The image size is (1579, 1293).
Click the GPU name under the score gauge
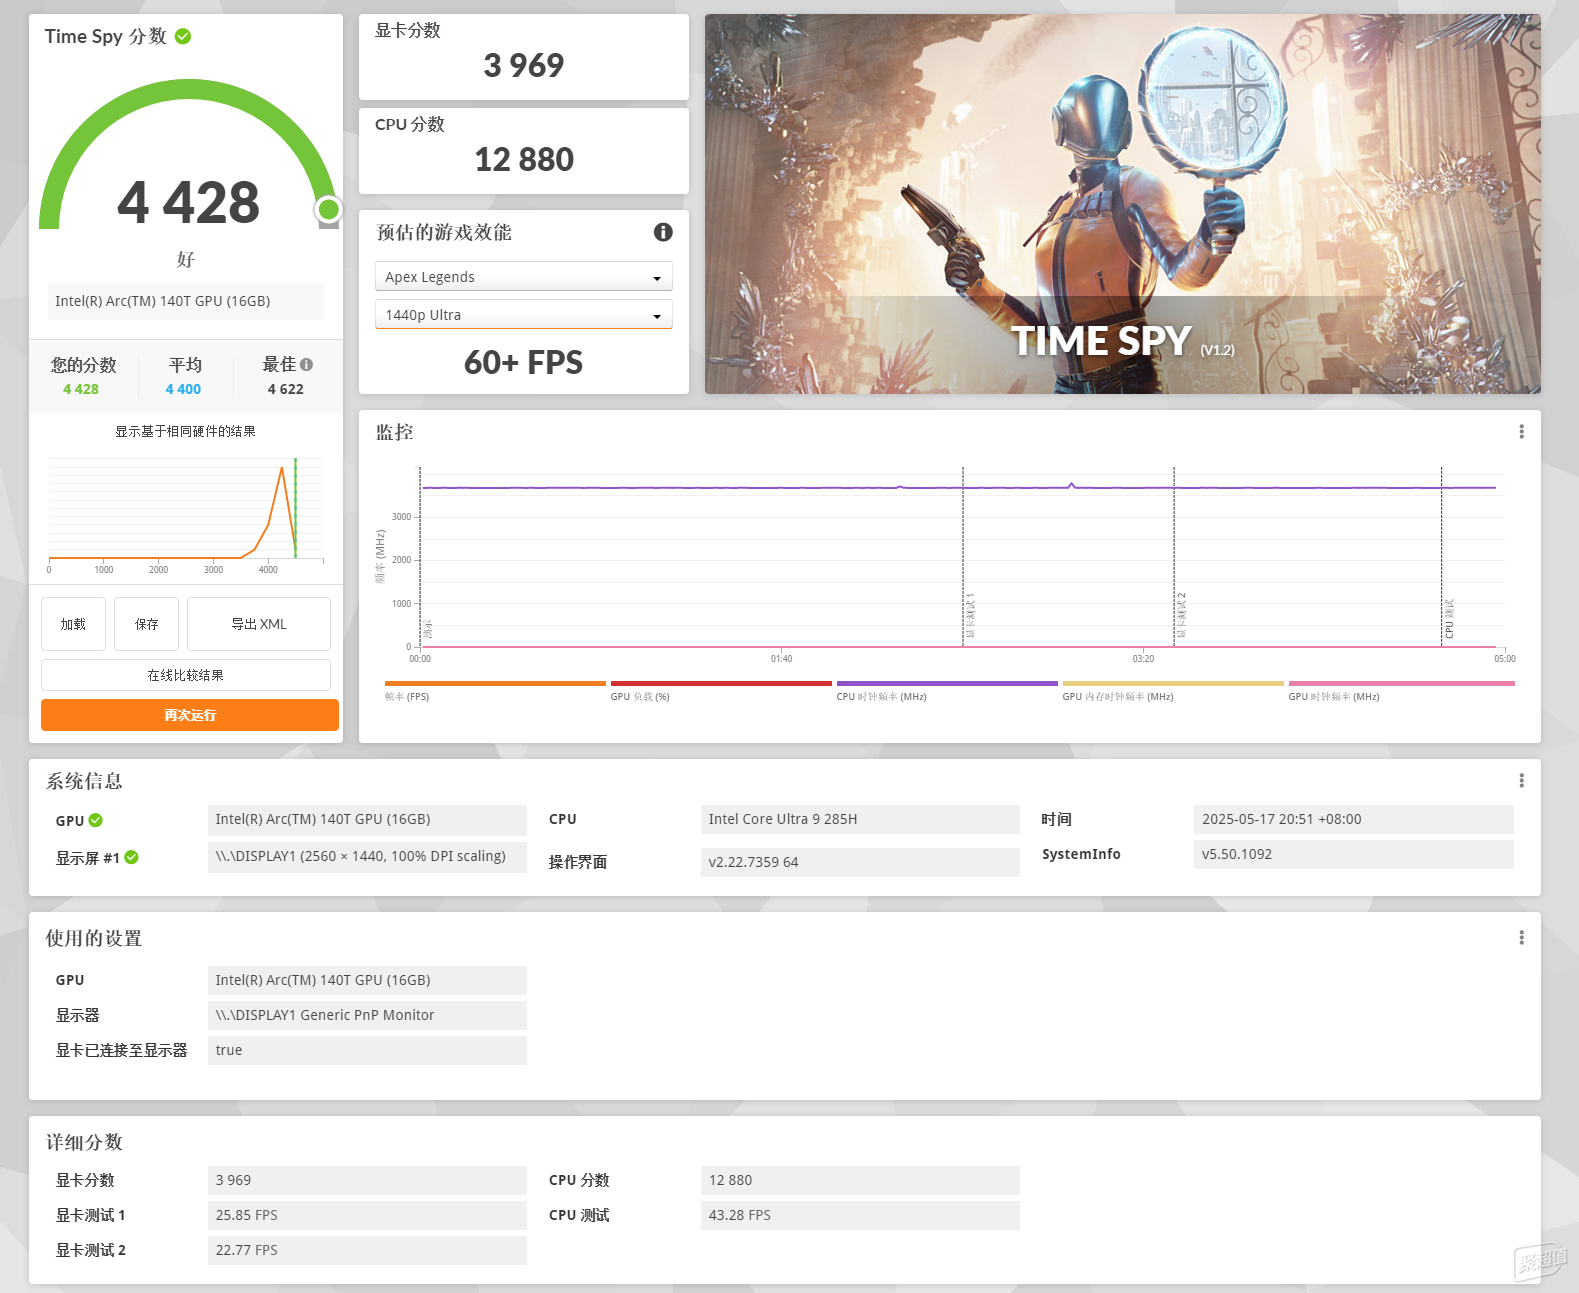coord(186,301)
